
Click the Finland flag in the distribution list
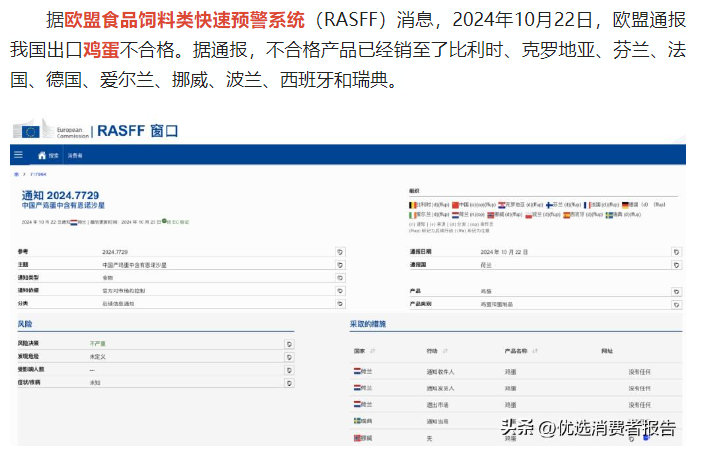pyautogui.click(x=549, y=205)
